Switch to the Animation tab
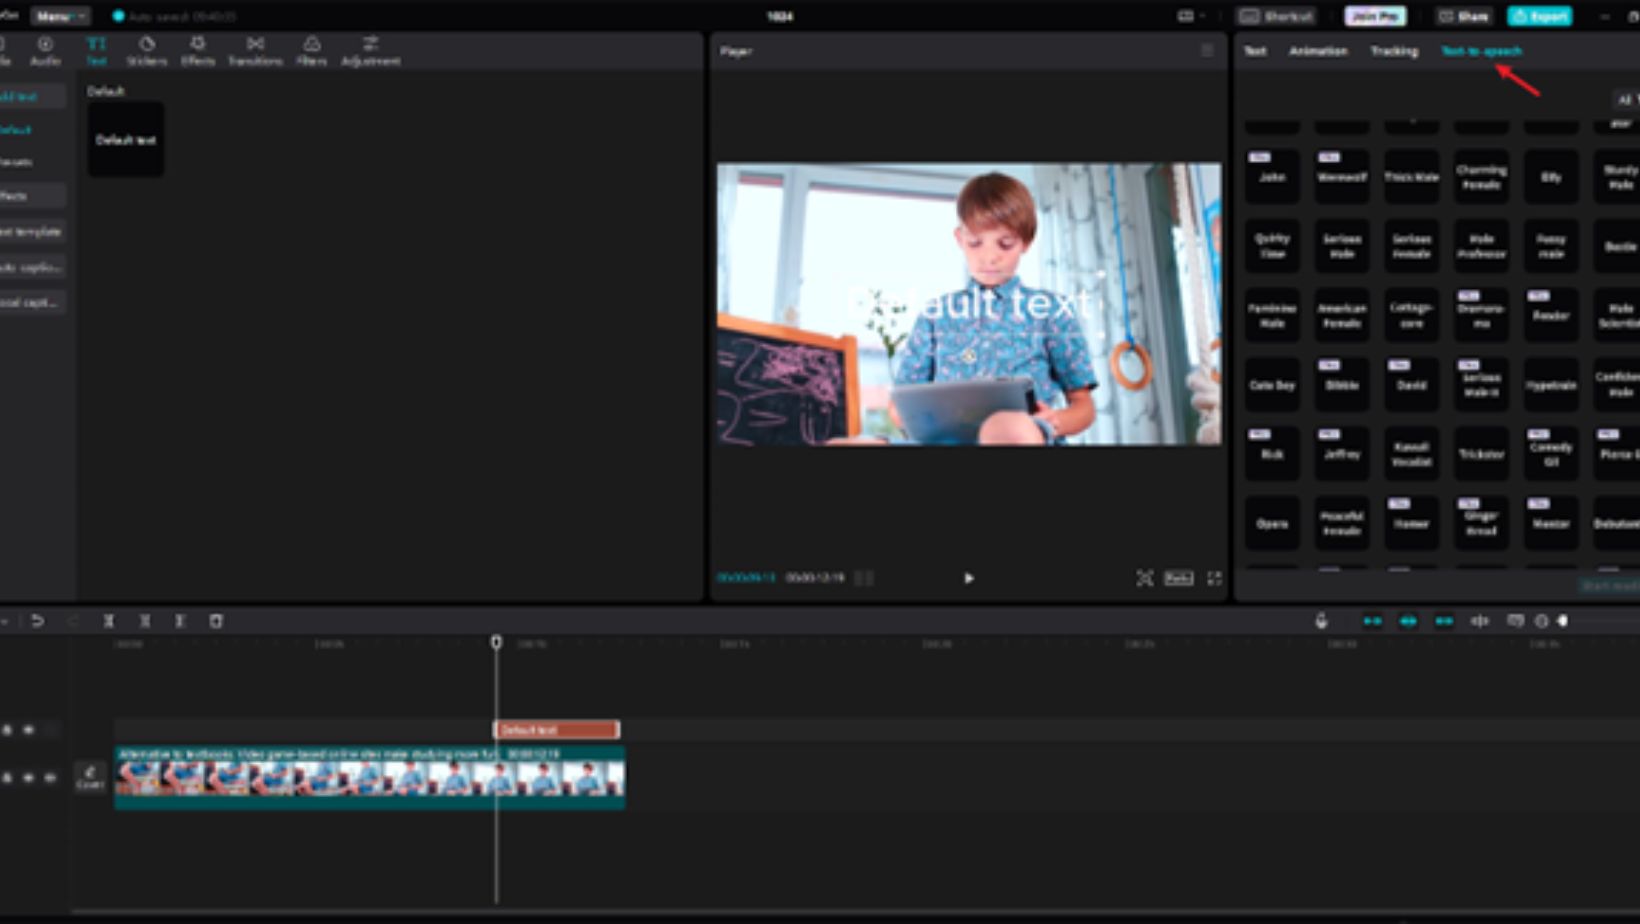This screenshot has height=924, width=1640. [x=1318, y=51]
